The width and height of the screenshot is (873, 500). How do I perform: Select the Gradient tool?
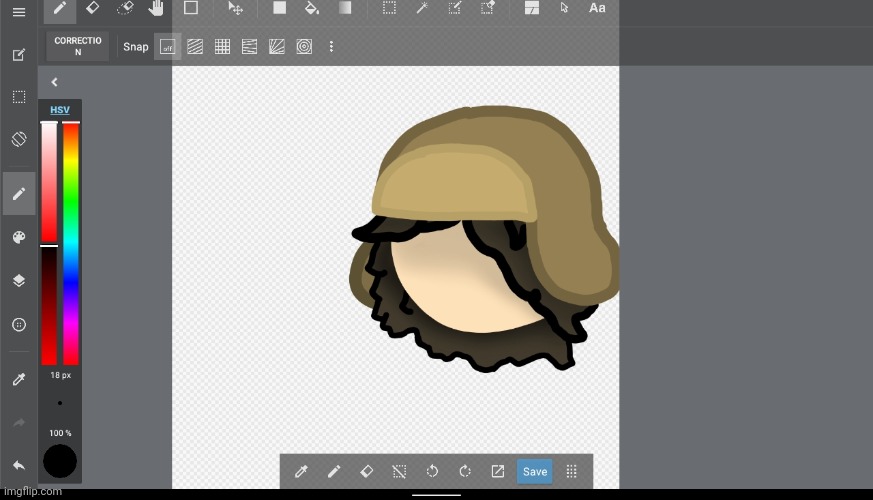point(345,8)
